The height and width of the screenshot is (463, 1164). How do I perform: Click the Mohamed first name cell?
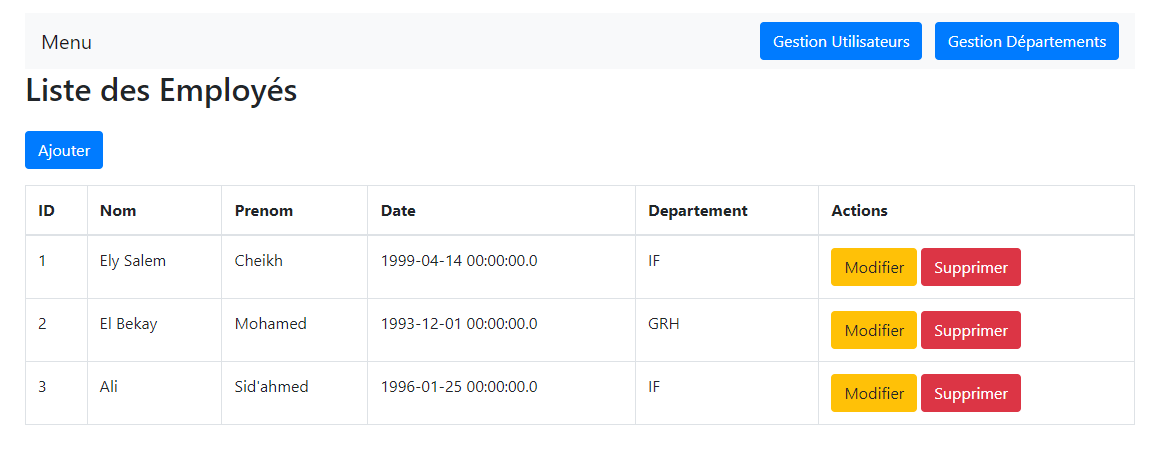(270, 324)
